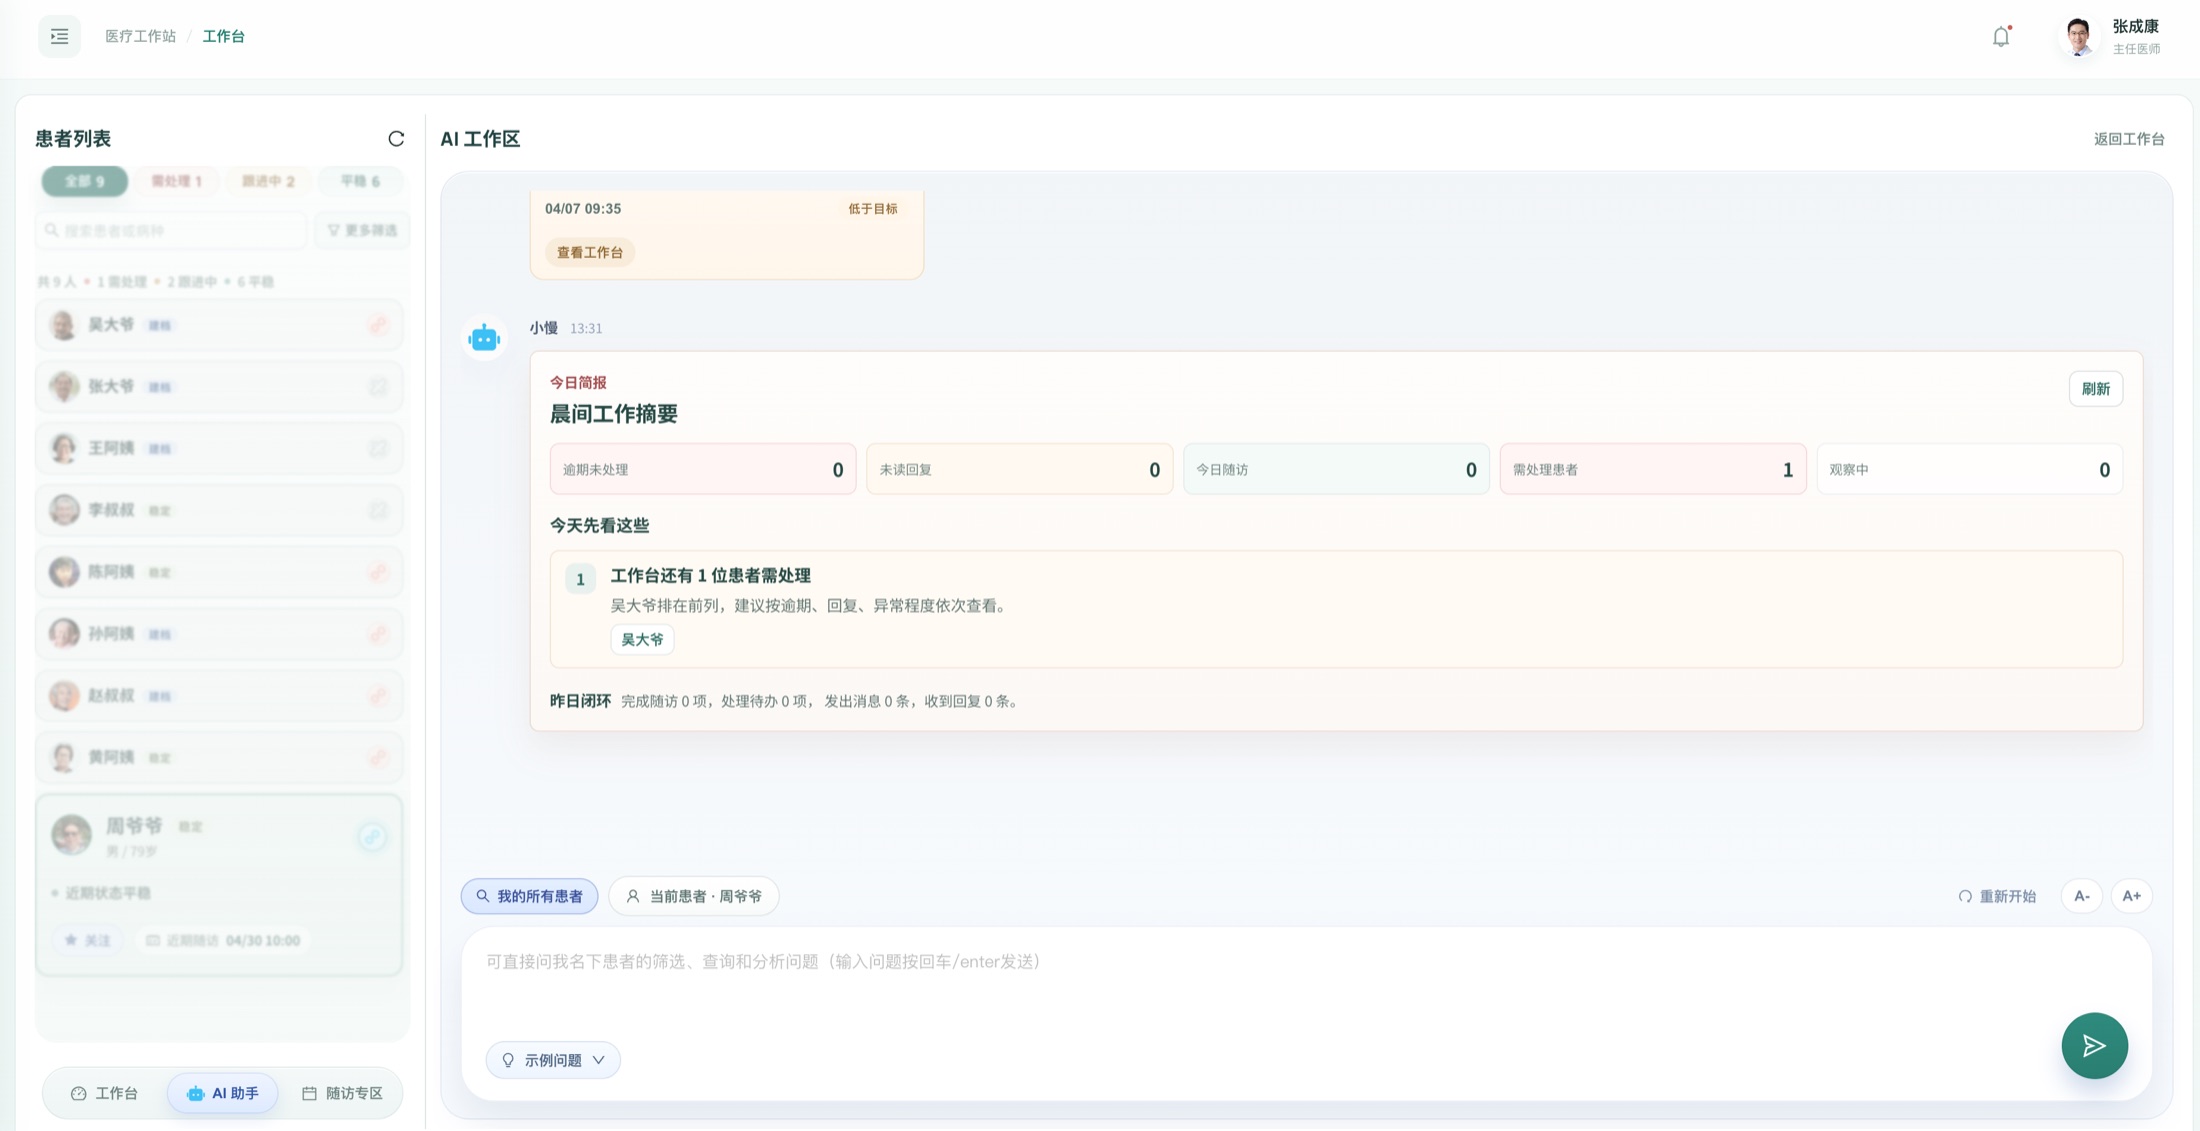Open the notification bell
The height and width of the screenshot is (1131, 2200).
click(x=2000, y=37)
